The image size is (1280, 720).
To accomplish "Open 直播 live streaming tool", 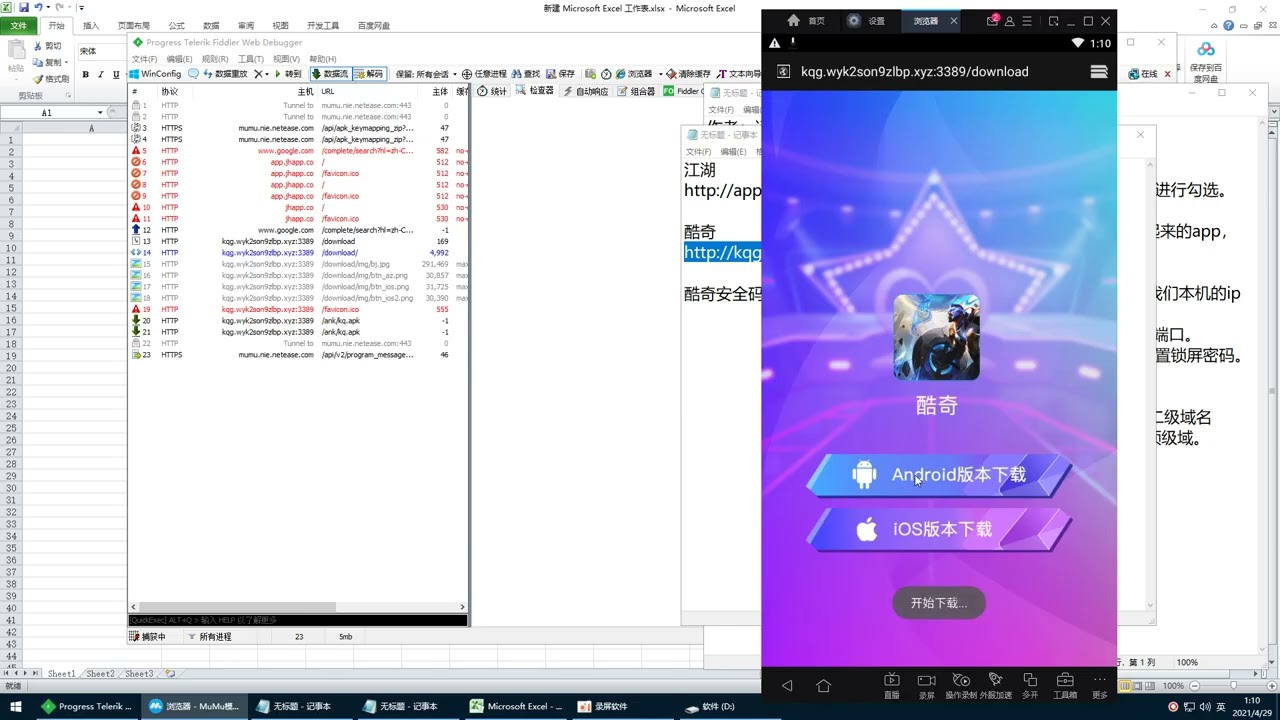I will pyautogui.click(x=892, y=686).
